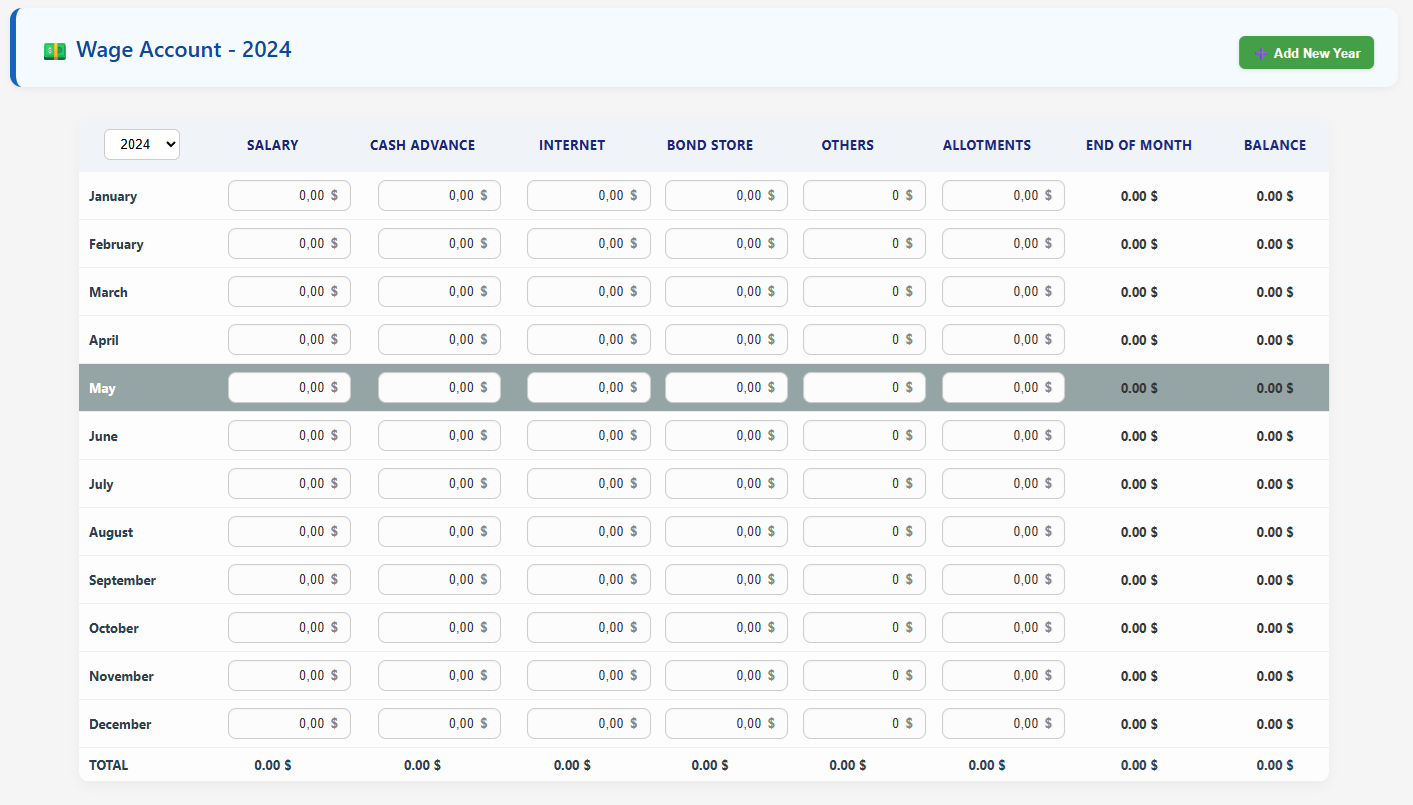The height and width of the screenshot is (805, 1413).
Task: Click the September Allotments input field
Action: click(x=1003, y=580)
